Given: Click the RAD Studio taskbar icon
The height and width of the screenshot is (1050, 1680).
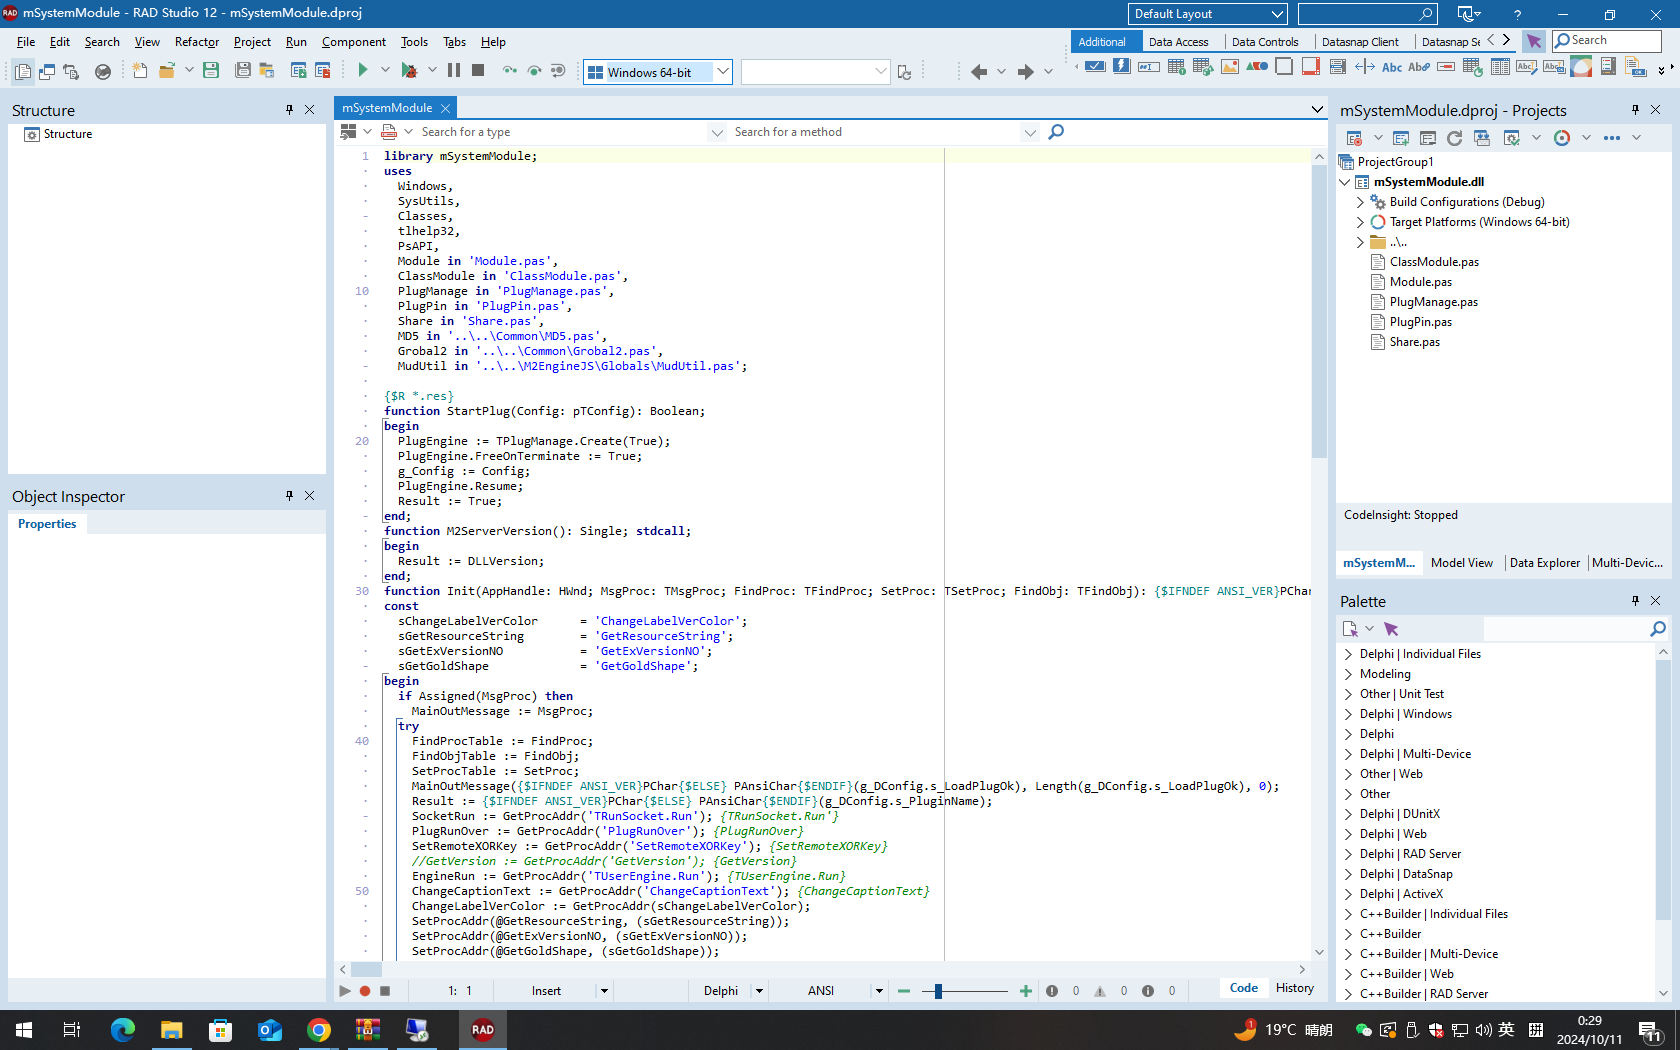Looking at the screenshot, I should point(483,1029).
